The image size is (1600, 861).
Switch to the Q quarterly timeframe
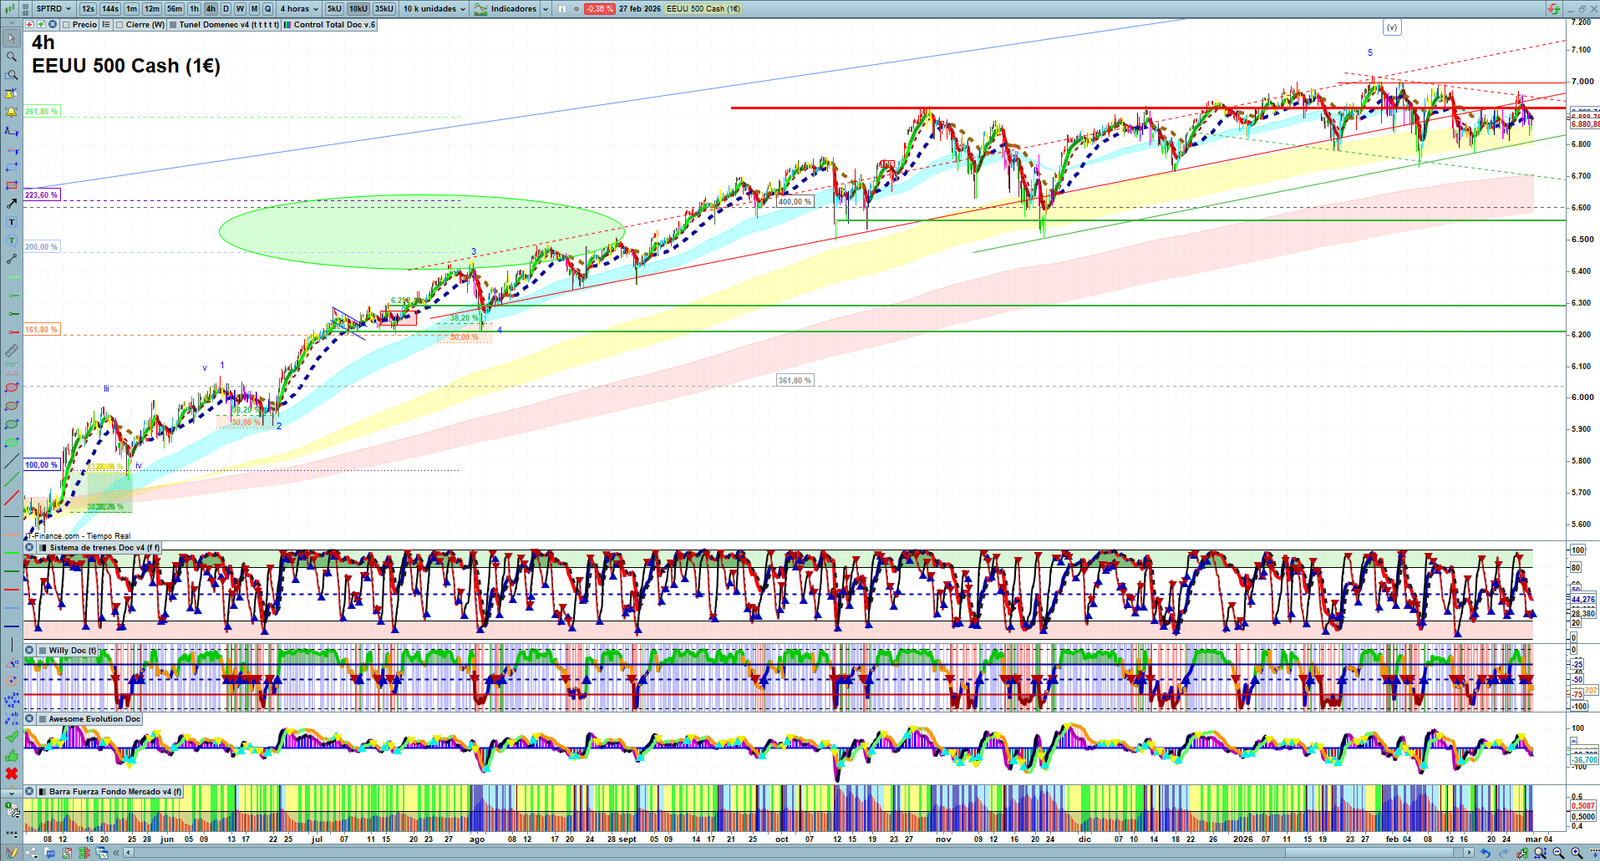(268, 8)
